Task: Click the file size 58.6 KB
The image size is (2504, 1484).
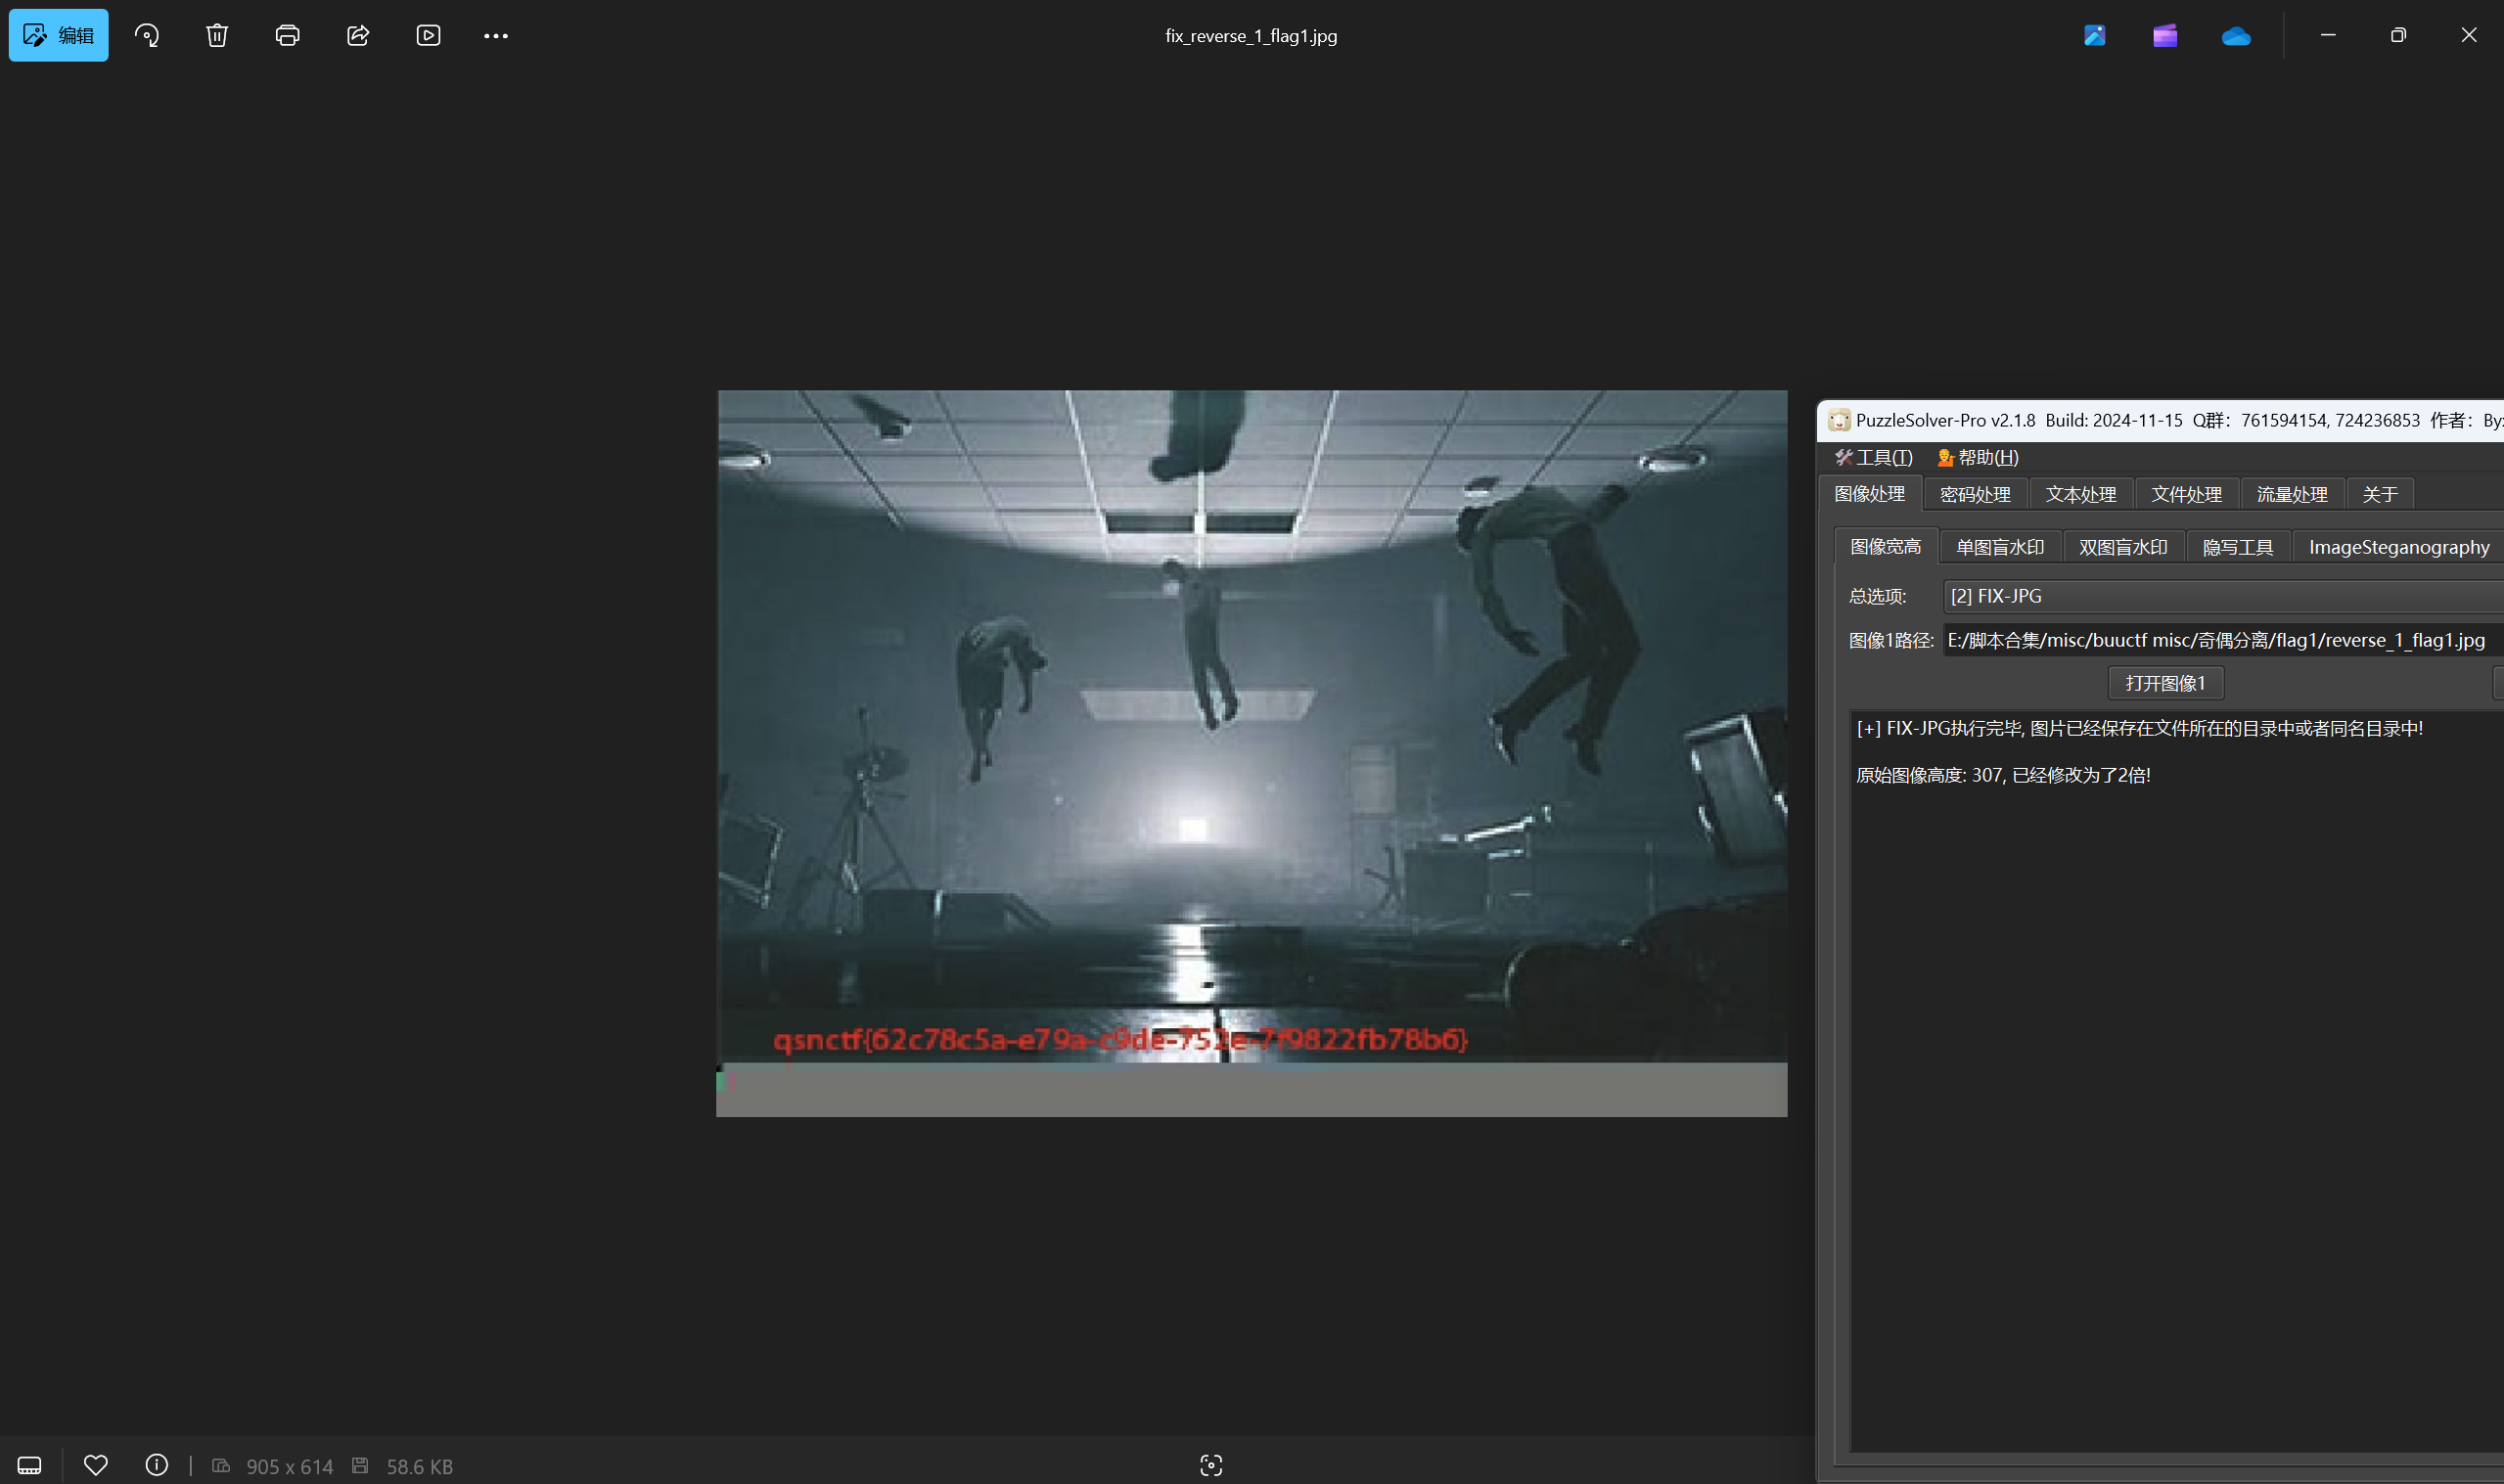Action: tap(419, 1466)
